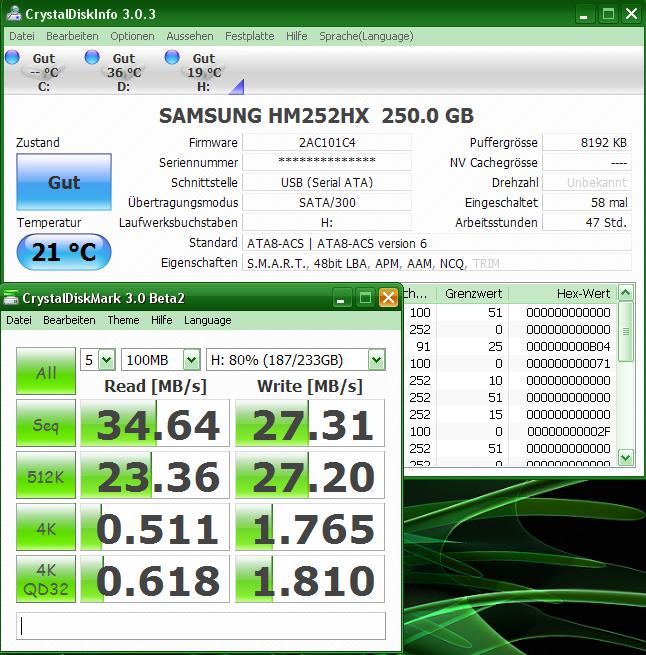Click the SAMSUNG HM252HX 250.0 GB heading
The image size is (646, 655).
(x=316, y=116)
